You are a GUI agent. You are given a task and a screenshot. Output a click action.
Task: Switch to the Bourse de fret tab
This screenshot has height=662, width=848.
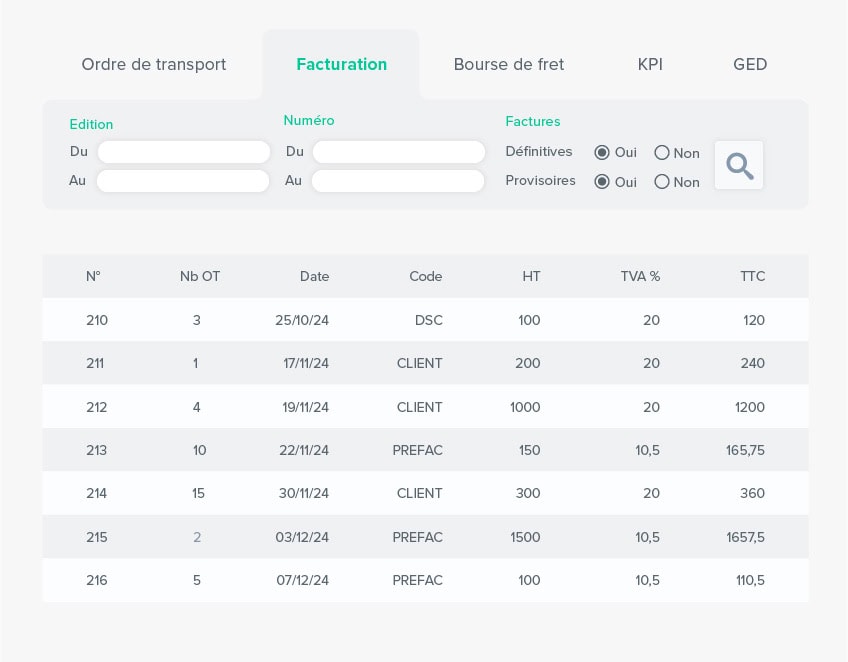509,64
